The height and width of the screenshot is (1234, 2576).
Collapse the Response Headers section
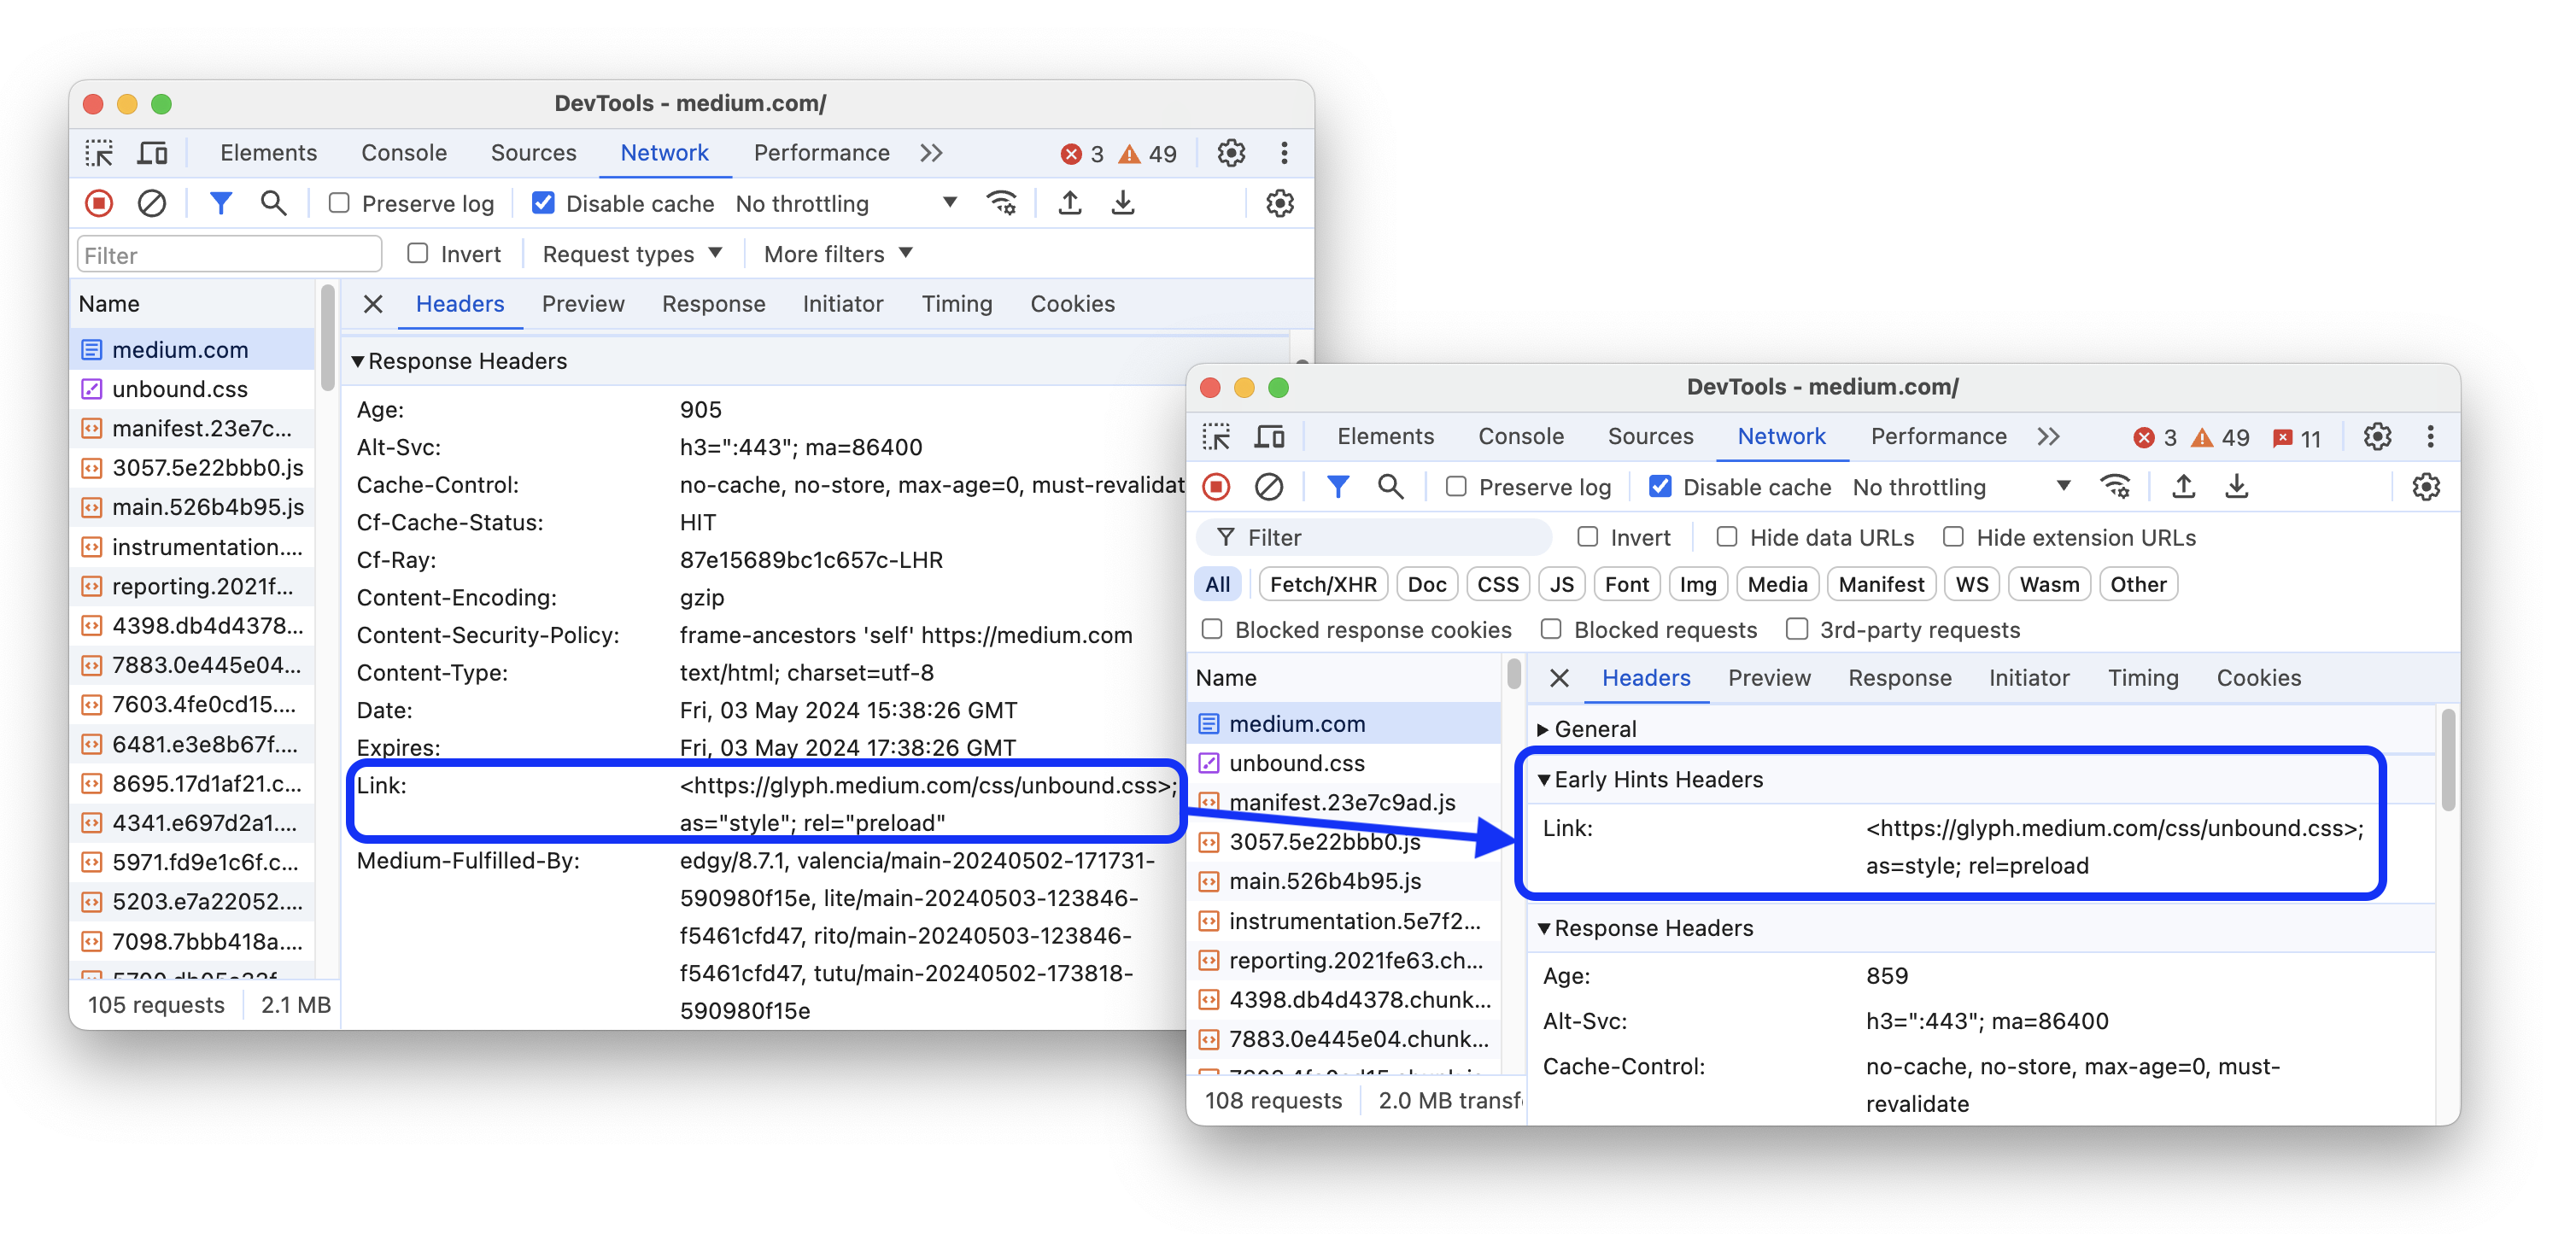pyautogui.click(x=1543, y=928)
